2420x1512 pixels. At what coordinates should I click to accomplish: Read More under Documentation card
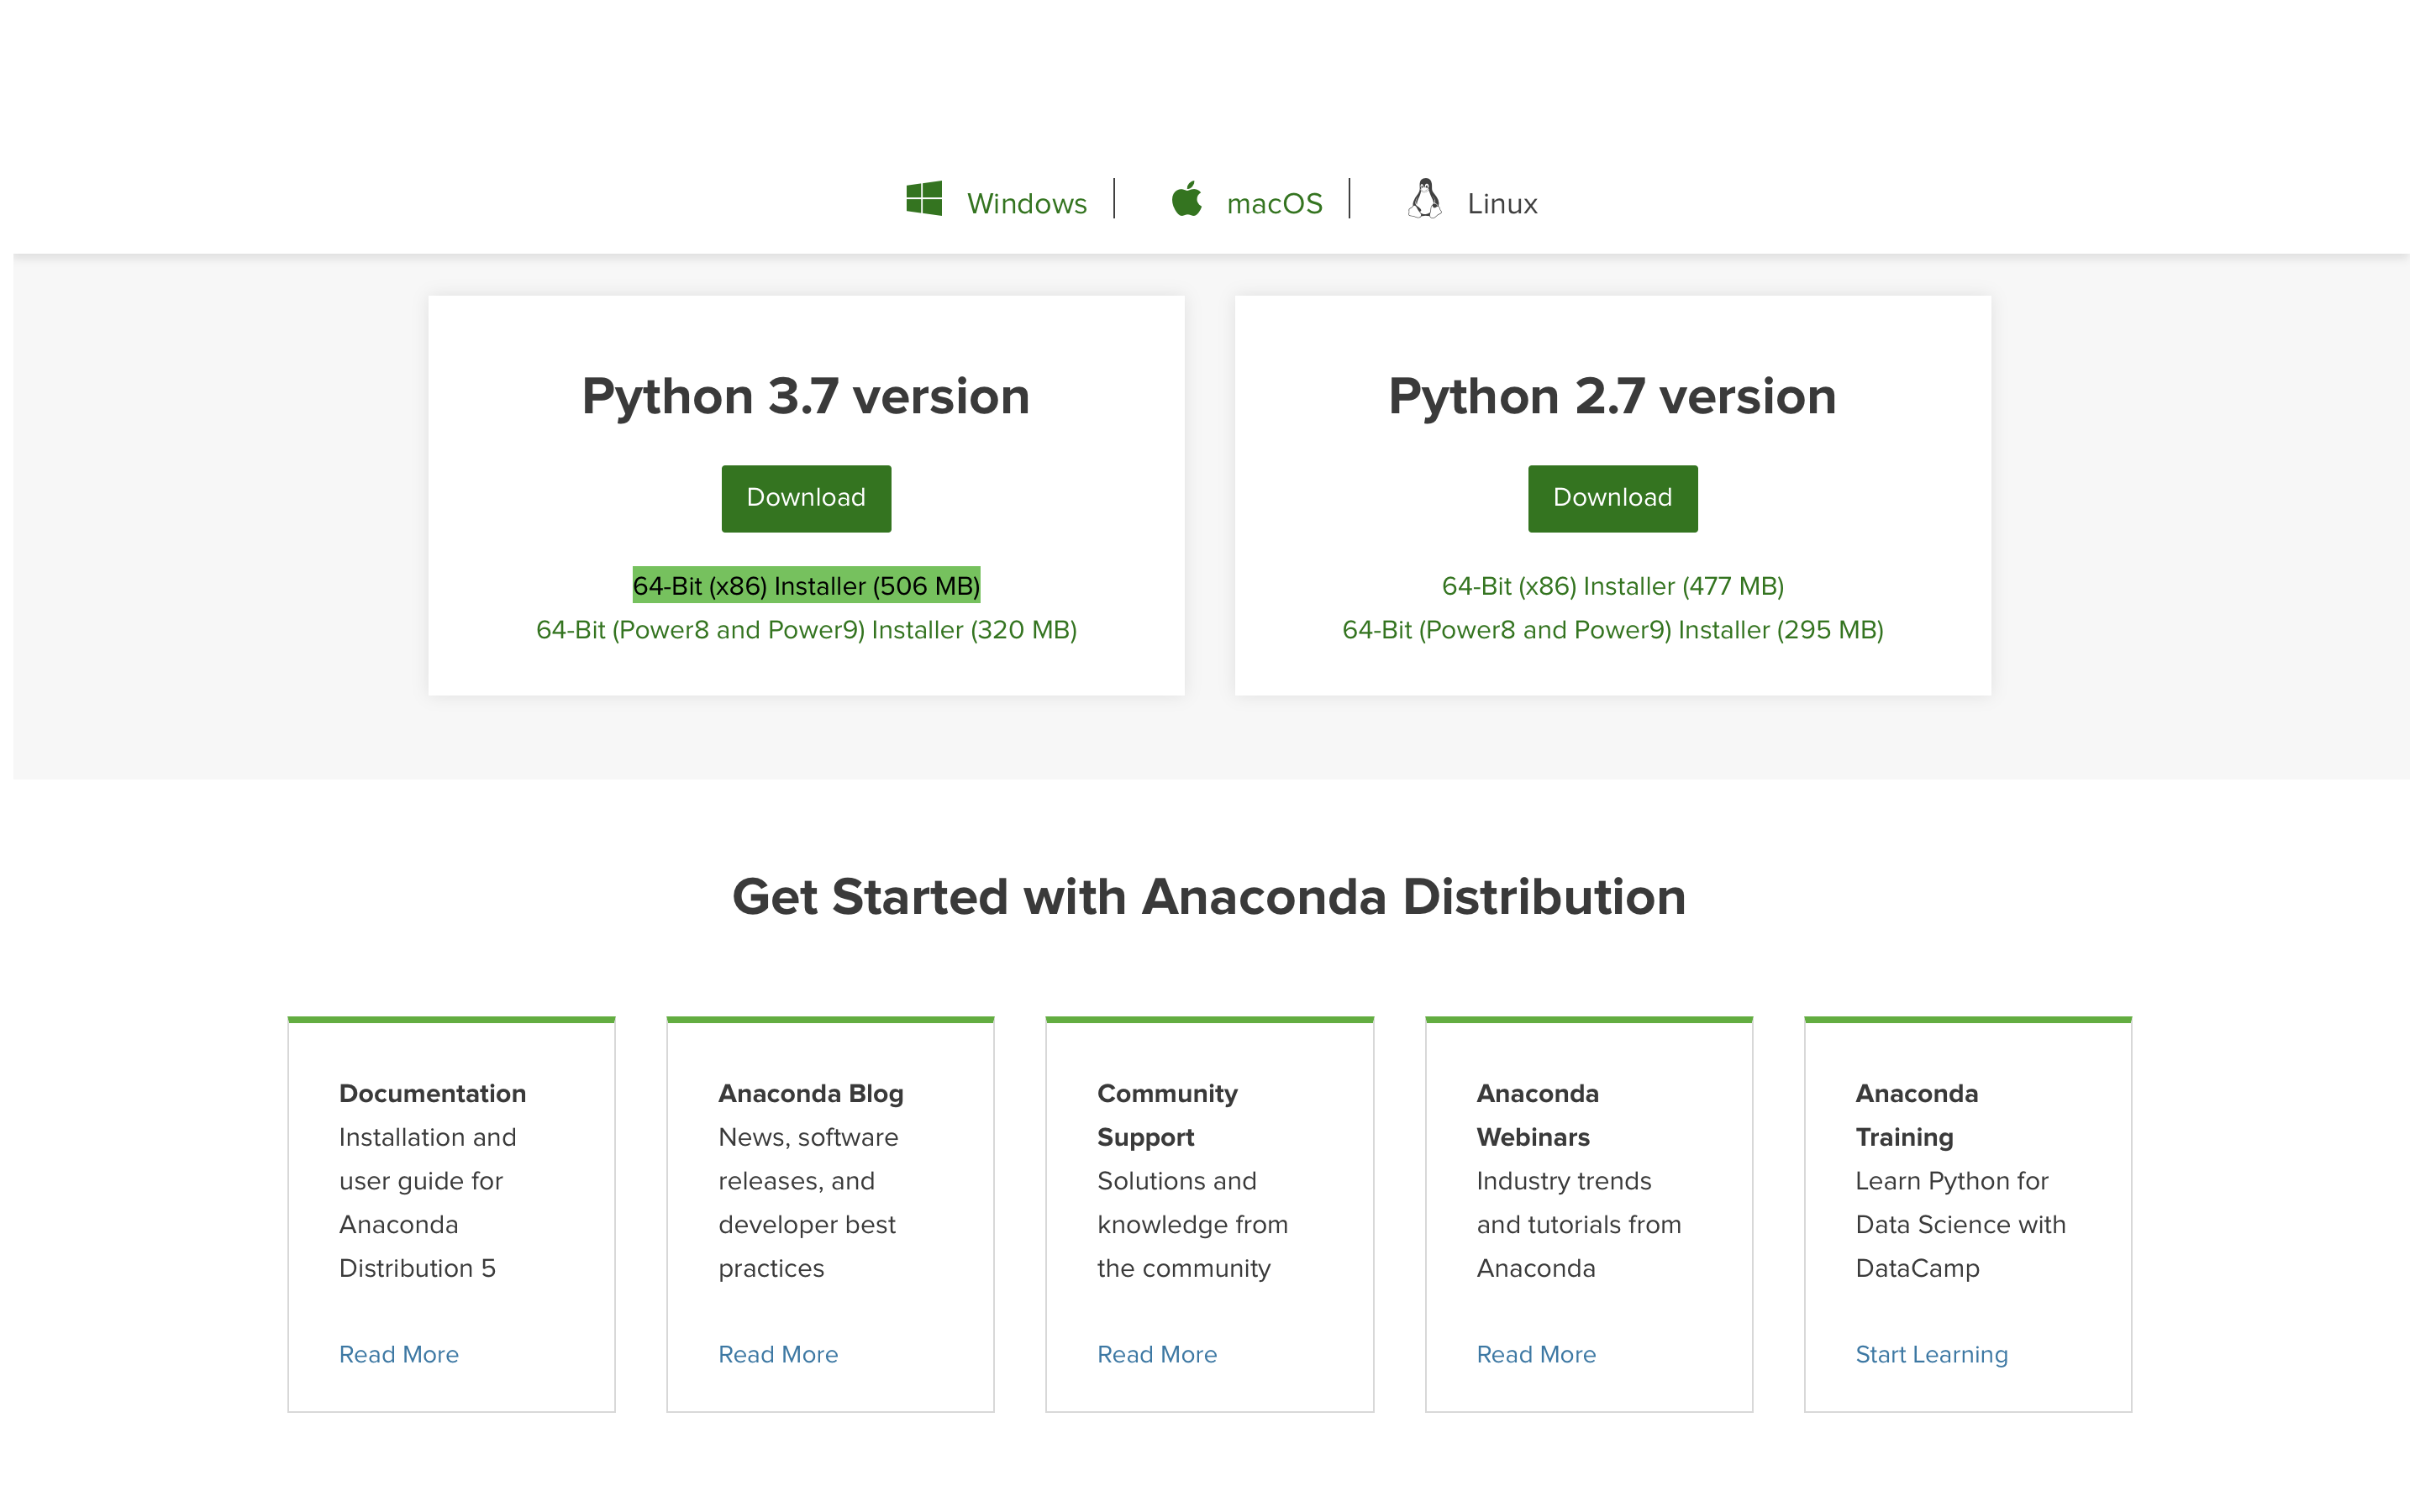click(399, 1354)
